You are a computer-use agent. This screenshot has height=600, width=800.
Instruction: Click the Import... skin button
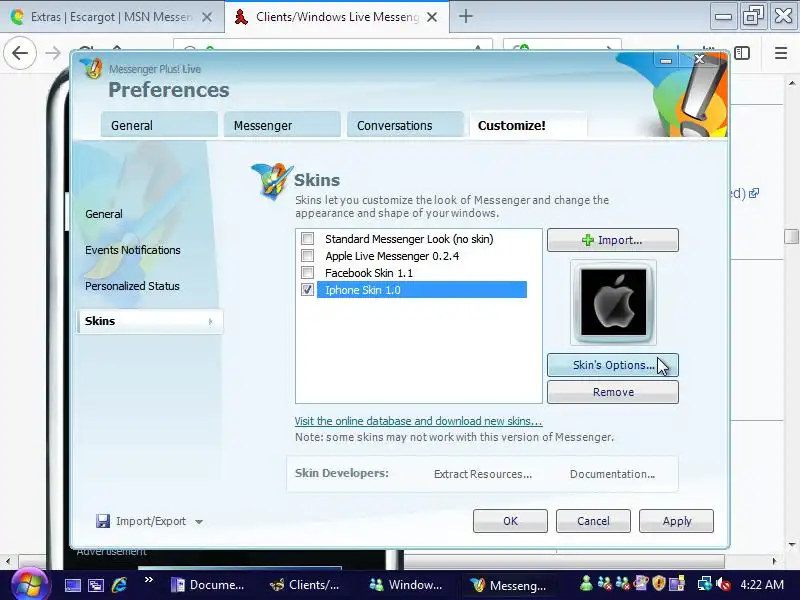pos(613,240)
